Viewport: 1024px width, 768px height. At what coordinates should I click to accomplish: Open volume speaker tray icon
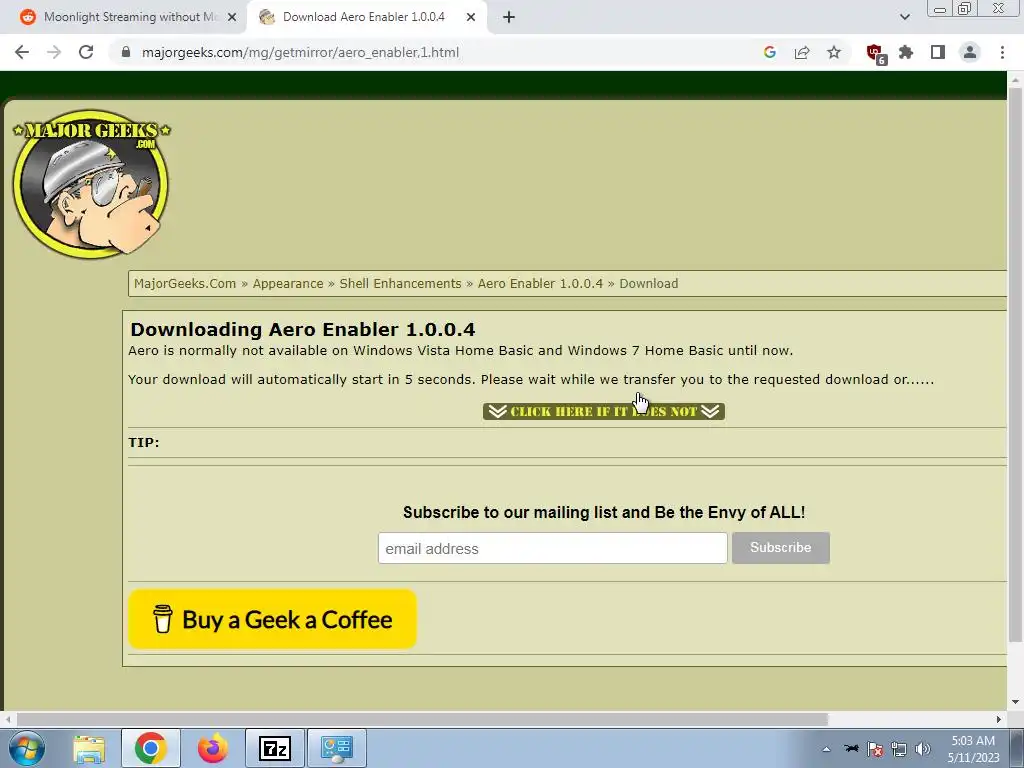923,749
